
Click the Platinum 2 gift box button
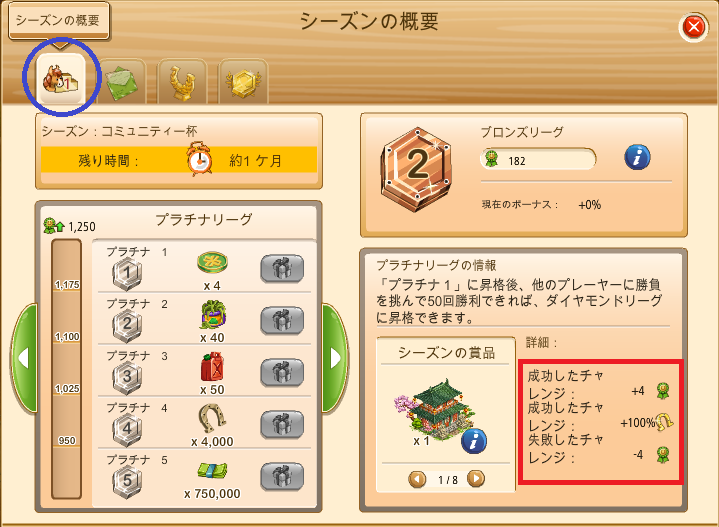pyautogui.click(x=282, y=320)
